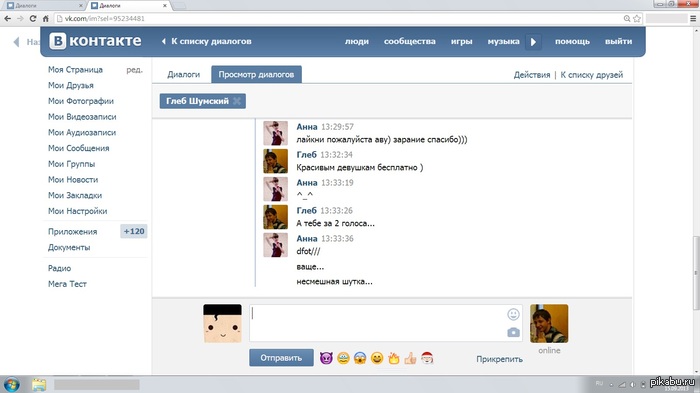Open Мои Аудиозаписи
The image size is (700, 393).
(82, 132)
